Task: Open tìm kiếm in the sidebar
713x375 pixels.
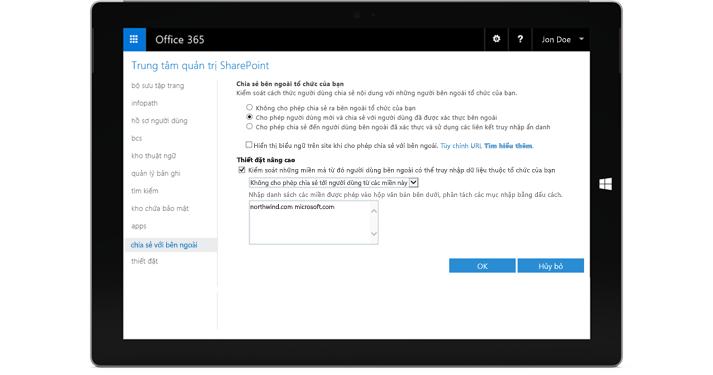Action: [x=145, y=191]
